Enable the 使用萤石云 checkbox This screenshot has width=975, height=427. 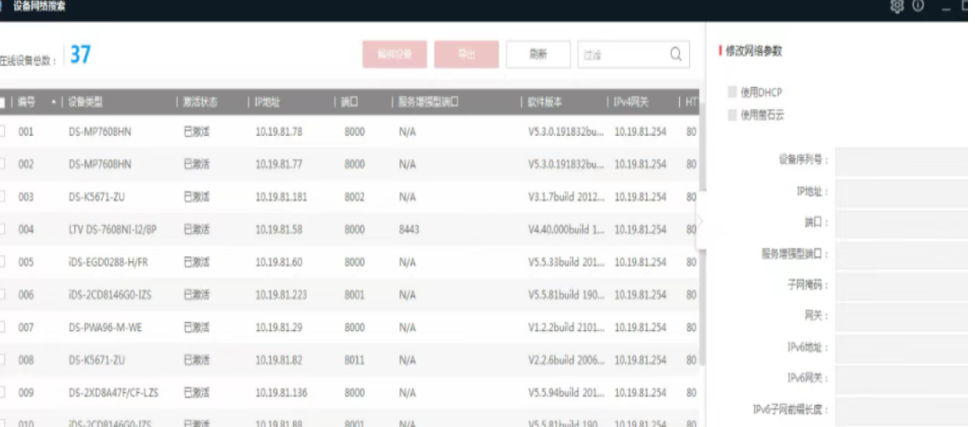point(732,115)
